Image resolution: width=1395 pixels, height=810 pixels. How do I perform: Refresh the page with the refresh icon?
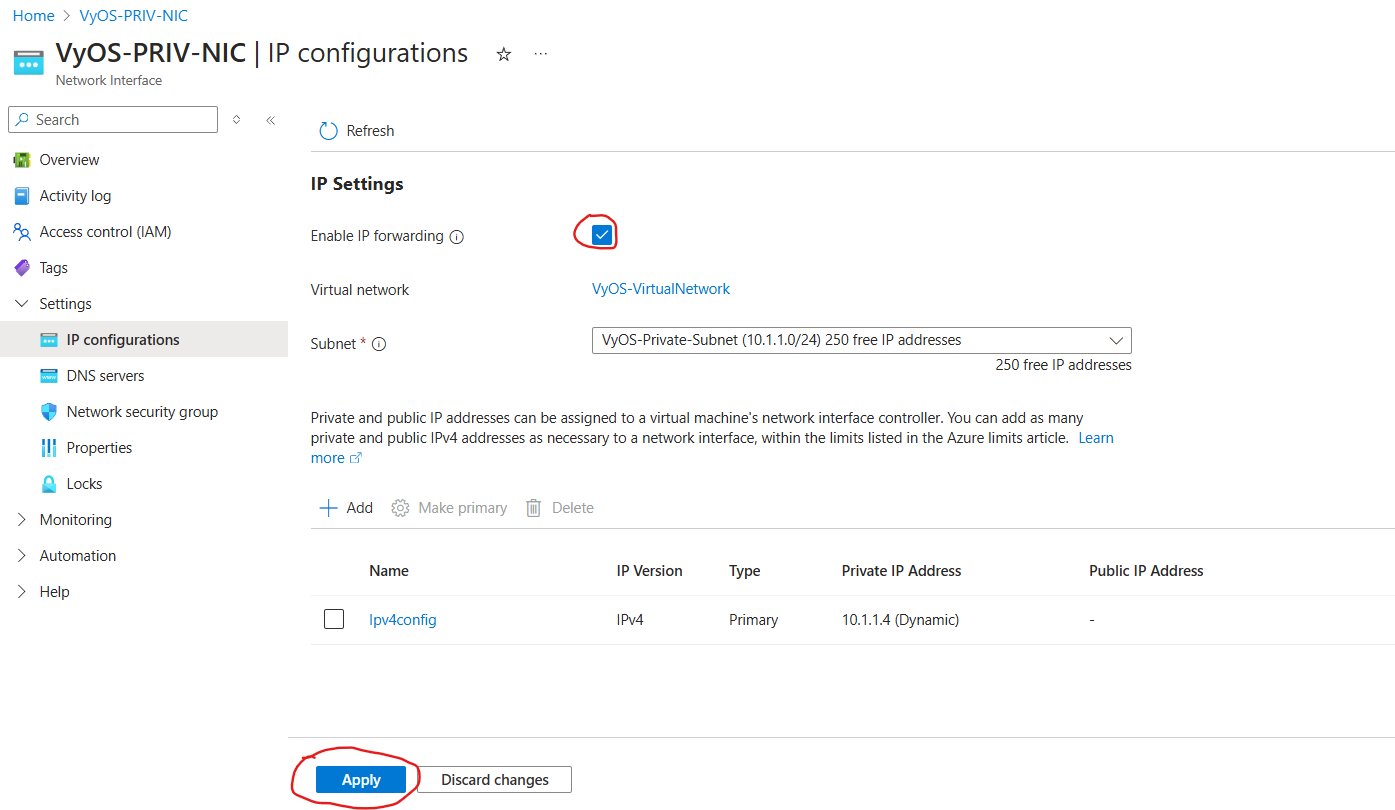(x=328, y=130)
